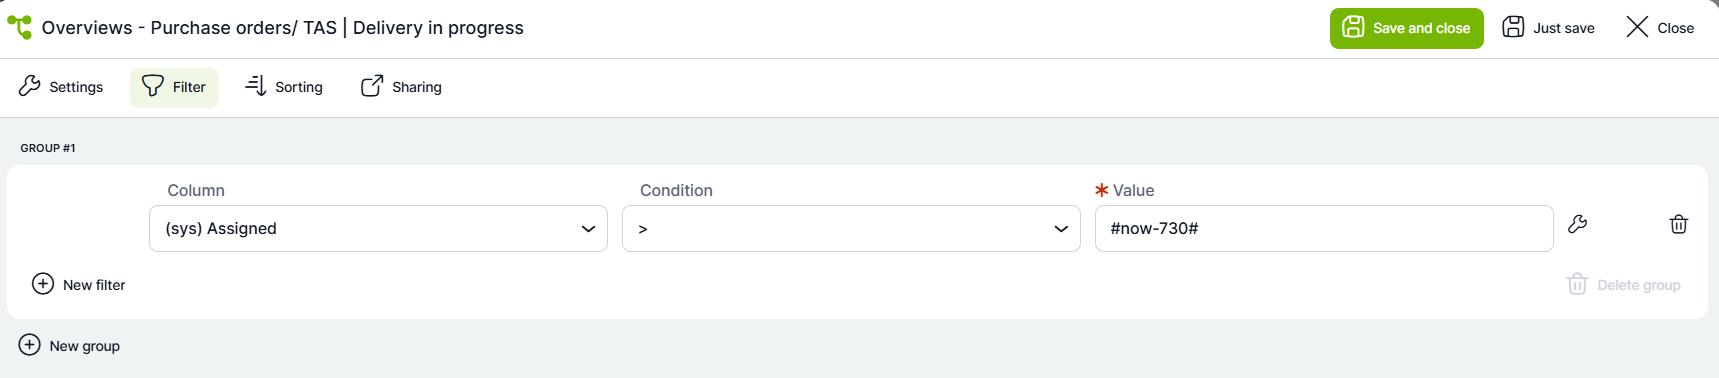
Task: Click the floppy disk icon on Just save
Action: [x=1514, y=27]
